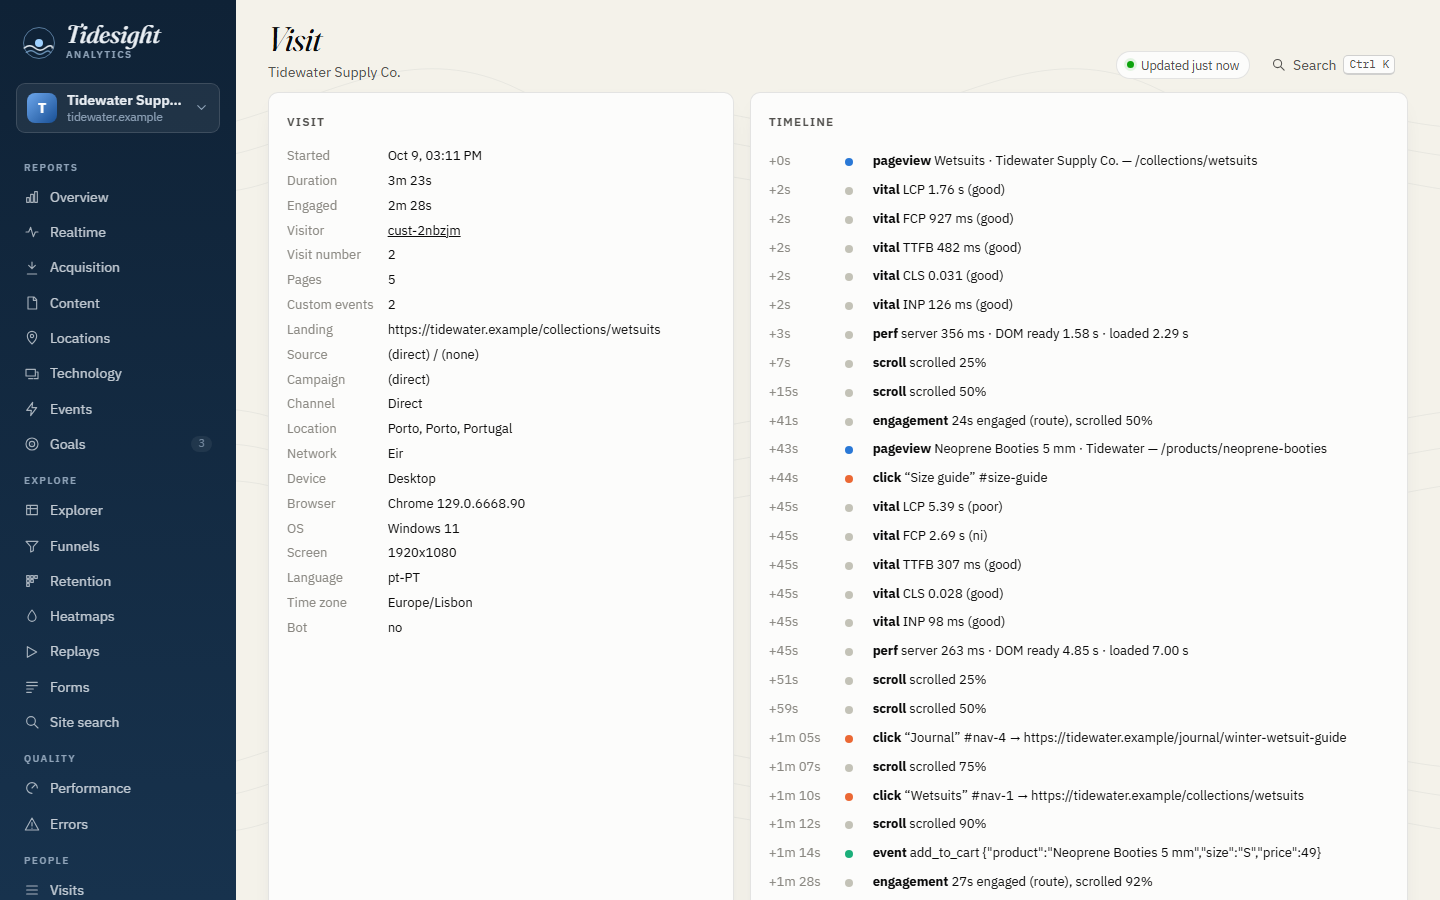Click the 'Wetsuits' #nav-1 click entry
The width and height of the screenshot is (1440, 900).
1088,795
